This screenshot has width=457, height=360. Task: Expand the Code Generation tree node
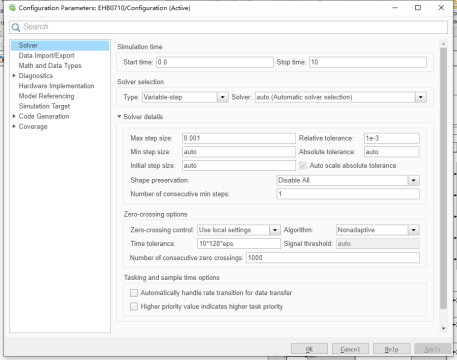14,116
